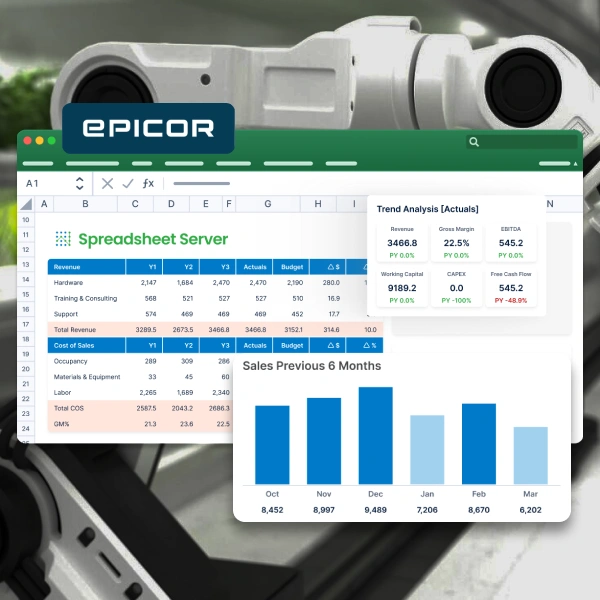Image resolution: width=600 pixels, height=600 pixels.
Task: Select column F header
Action: pyautogui.click(x=229, y=204)
